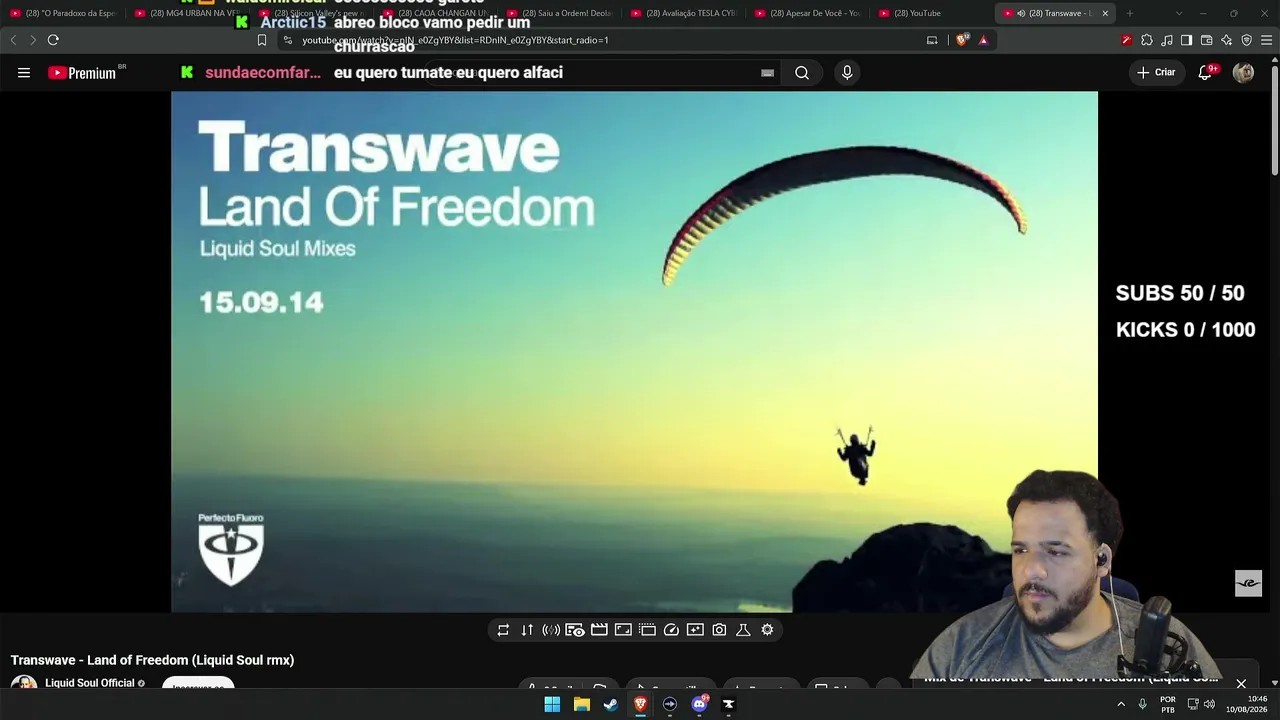Switch to the Avaliação TESLA tab
Screen dimensions: 1280x720
(x=685, y=13)
